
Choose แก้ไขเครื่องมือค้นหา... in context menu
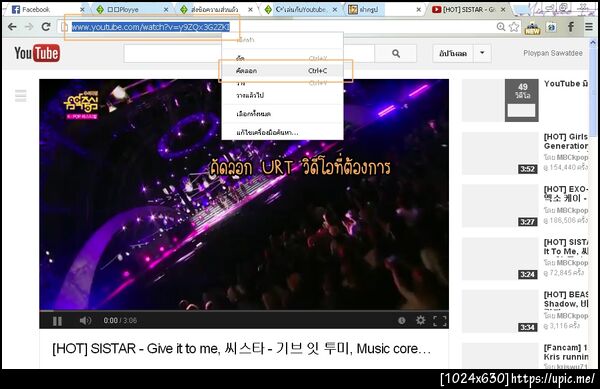coord(282,133)
